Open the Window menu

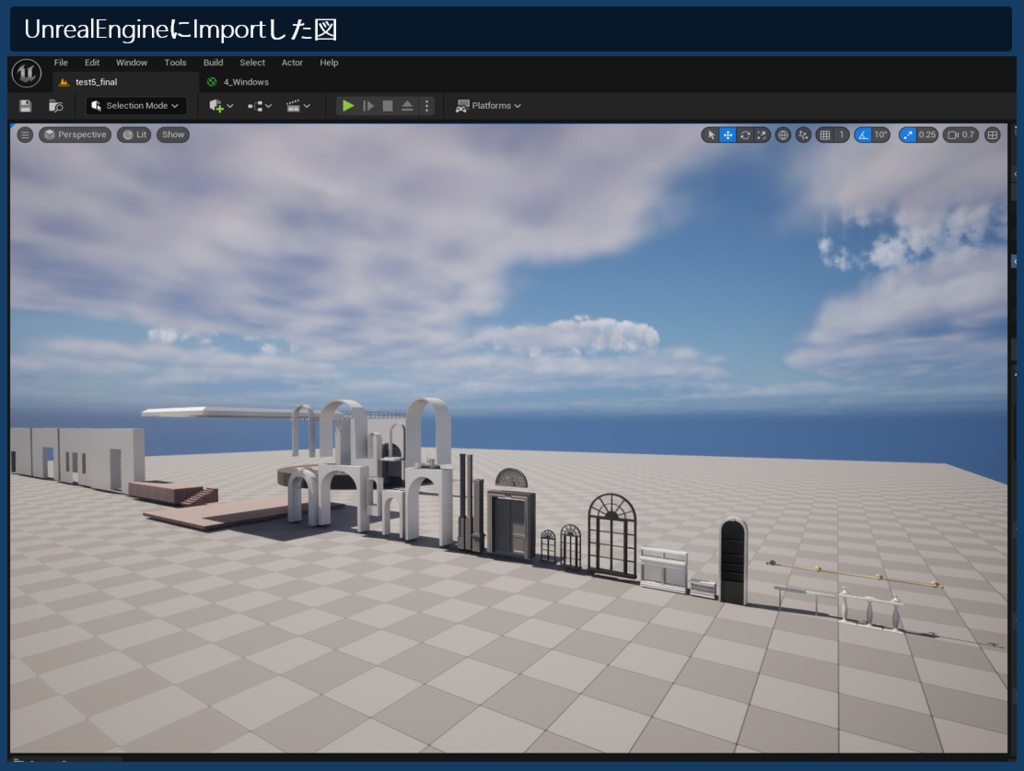tap(131, 63)
